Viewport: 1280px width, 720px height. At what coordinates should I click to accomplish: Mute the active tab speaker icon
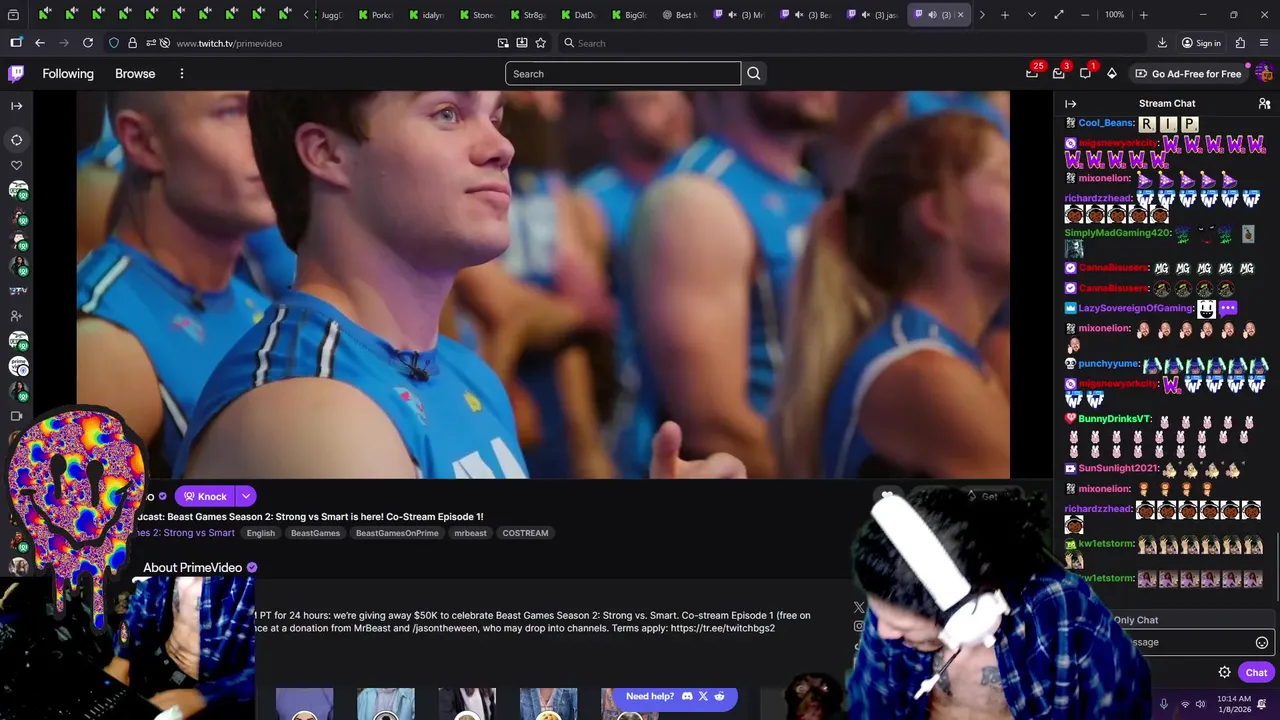[932, 15]
